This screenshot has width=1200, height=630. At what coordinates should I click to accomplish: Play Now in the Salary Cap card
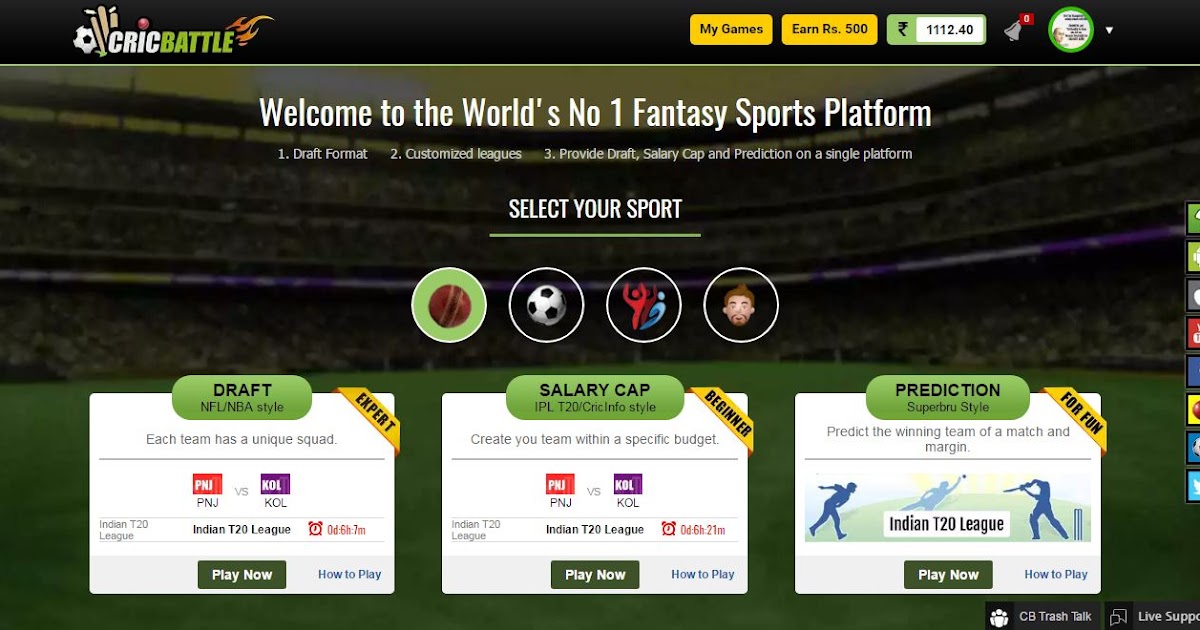[595, 575]
